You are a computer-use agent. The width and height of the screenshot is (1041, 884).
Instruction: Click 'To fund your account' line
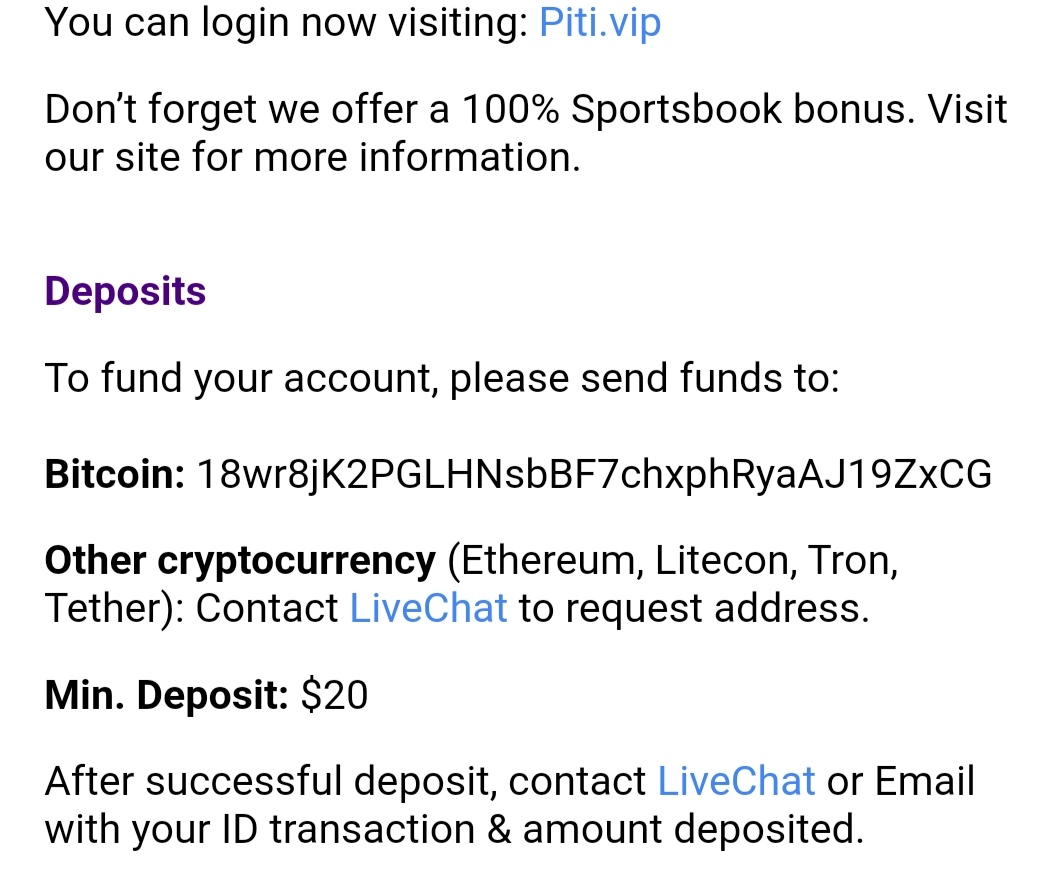pyautogui.click(x=442, y=379)
